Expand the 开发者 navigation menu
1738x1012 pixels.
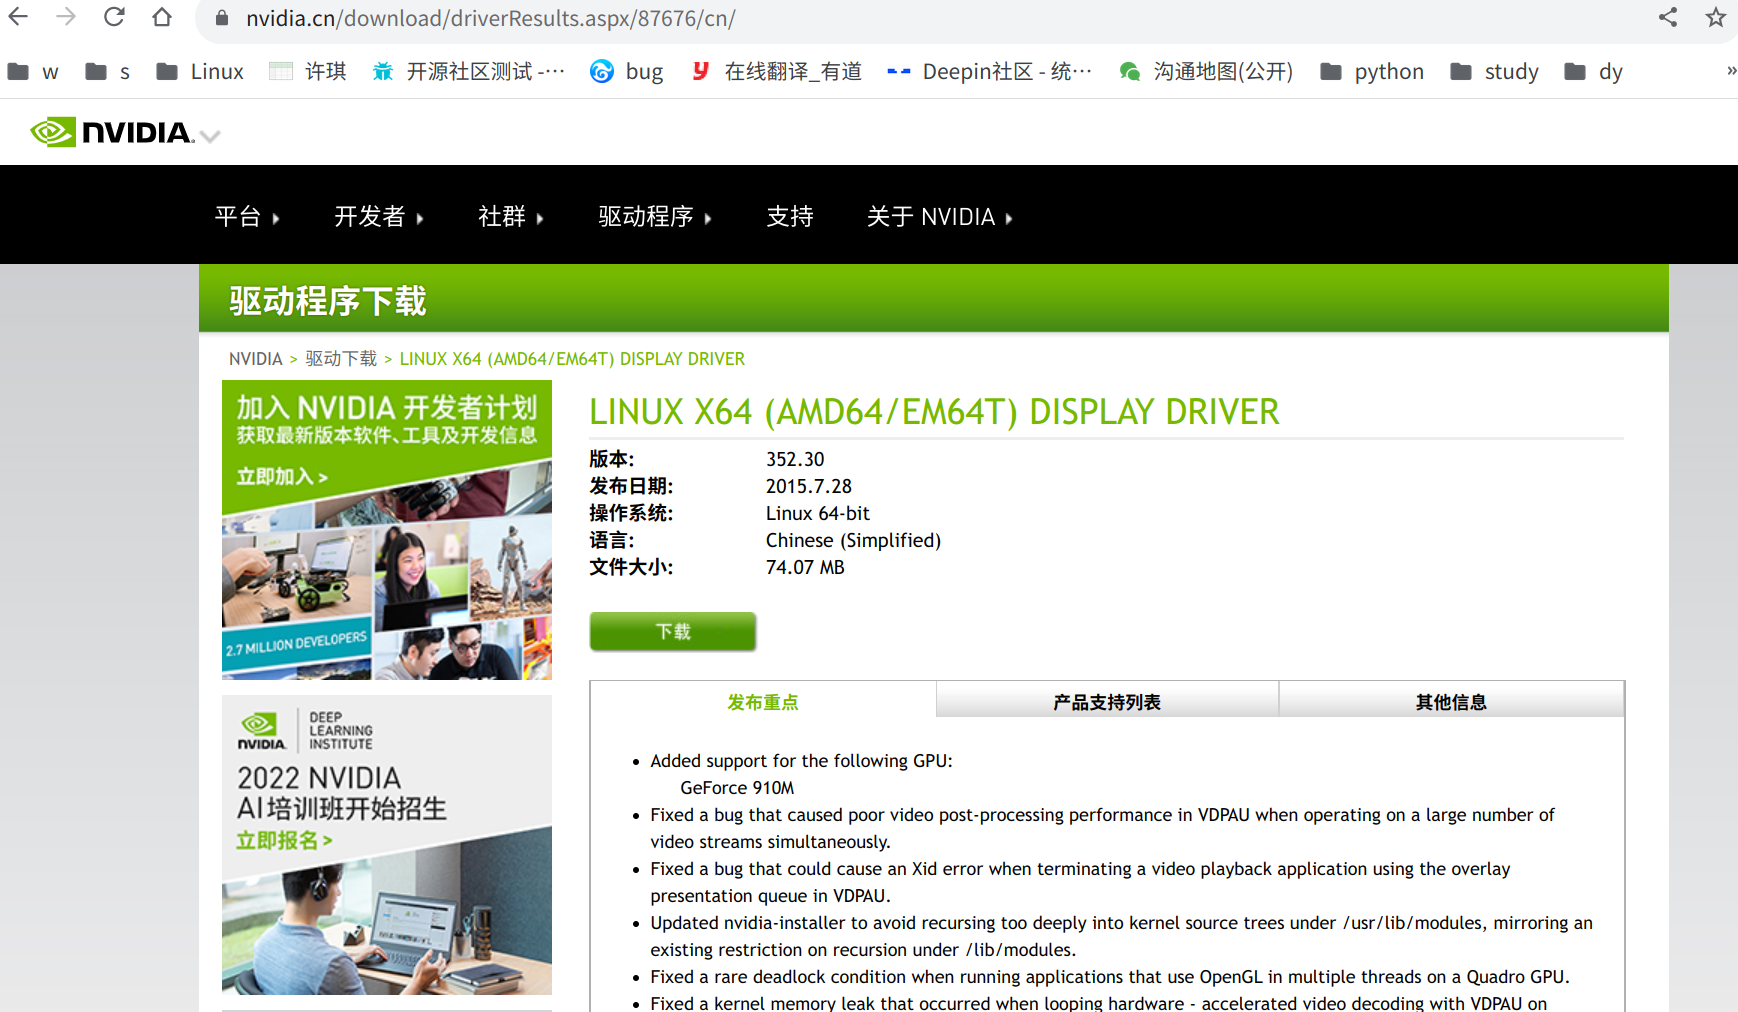click(379, 217)
